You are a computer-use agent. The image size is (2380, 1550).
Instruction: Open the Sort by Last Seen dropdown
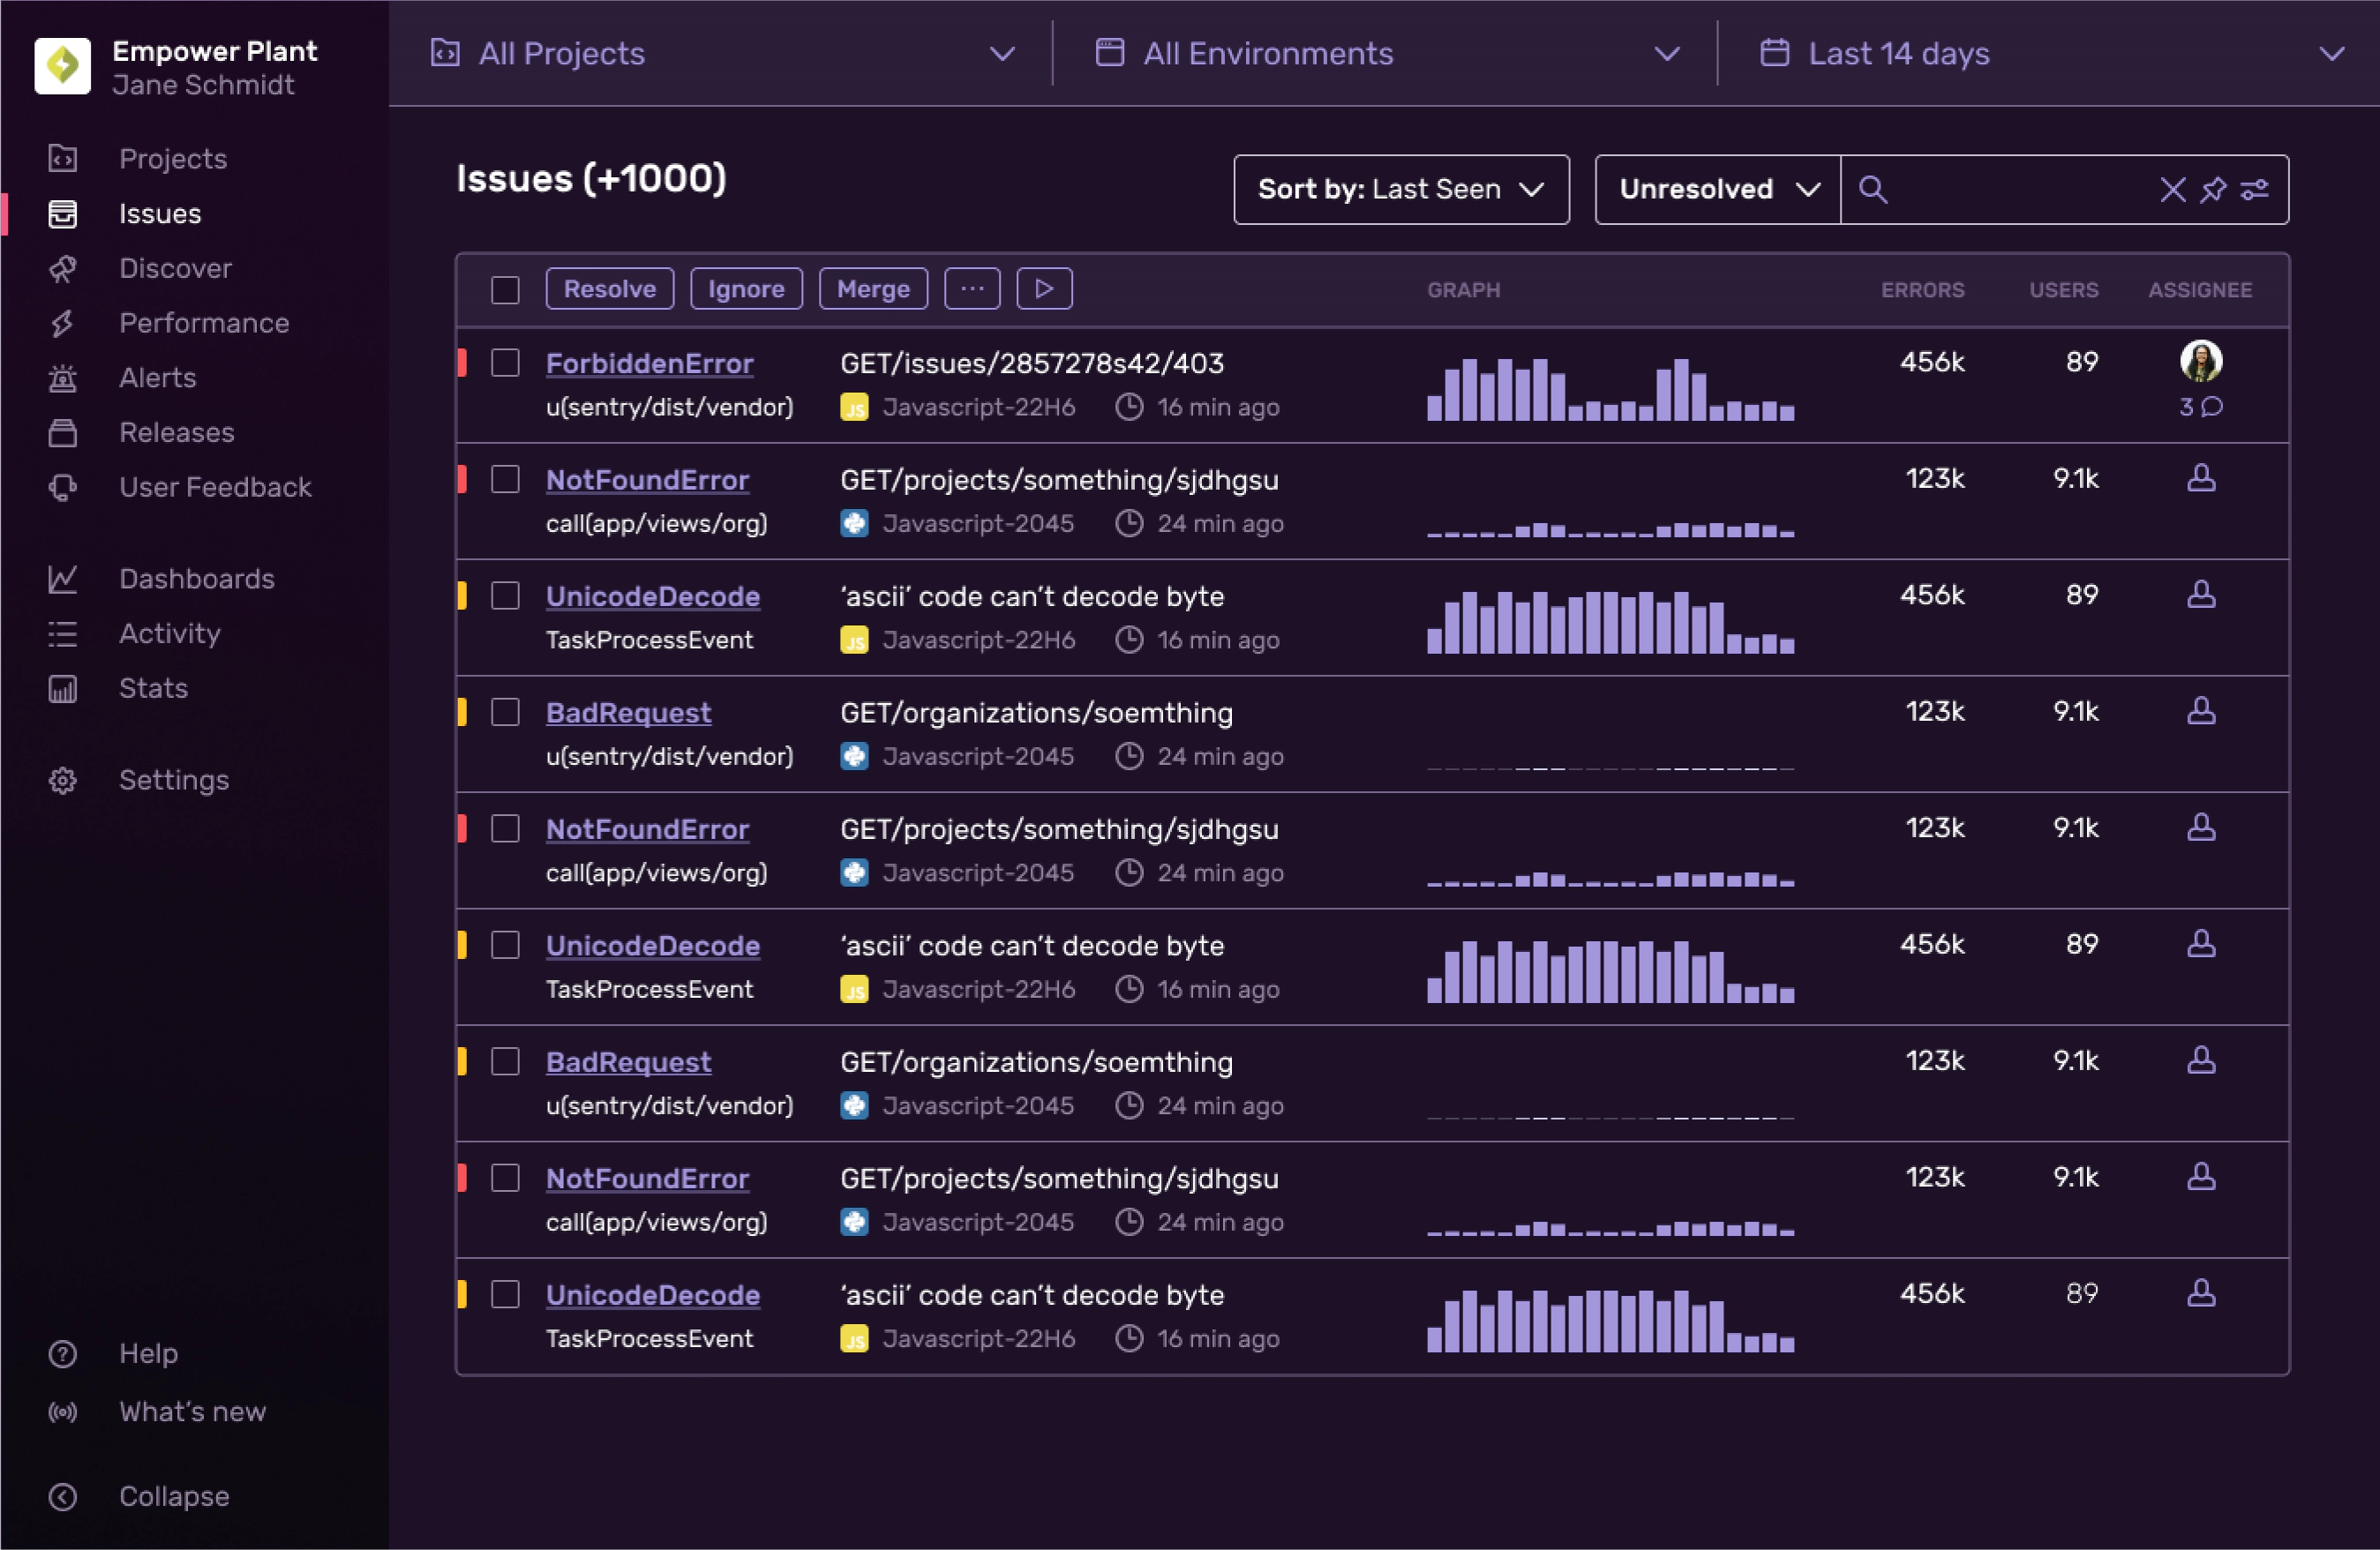(1400, 189)
